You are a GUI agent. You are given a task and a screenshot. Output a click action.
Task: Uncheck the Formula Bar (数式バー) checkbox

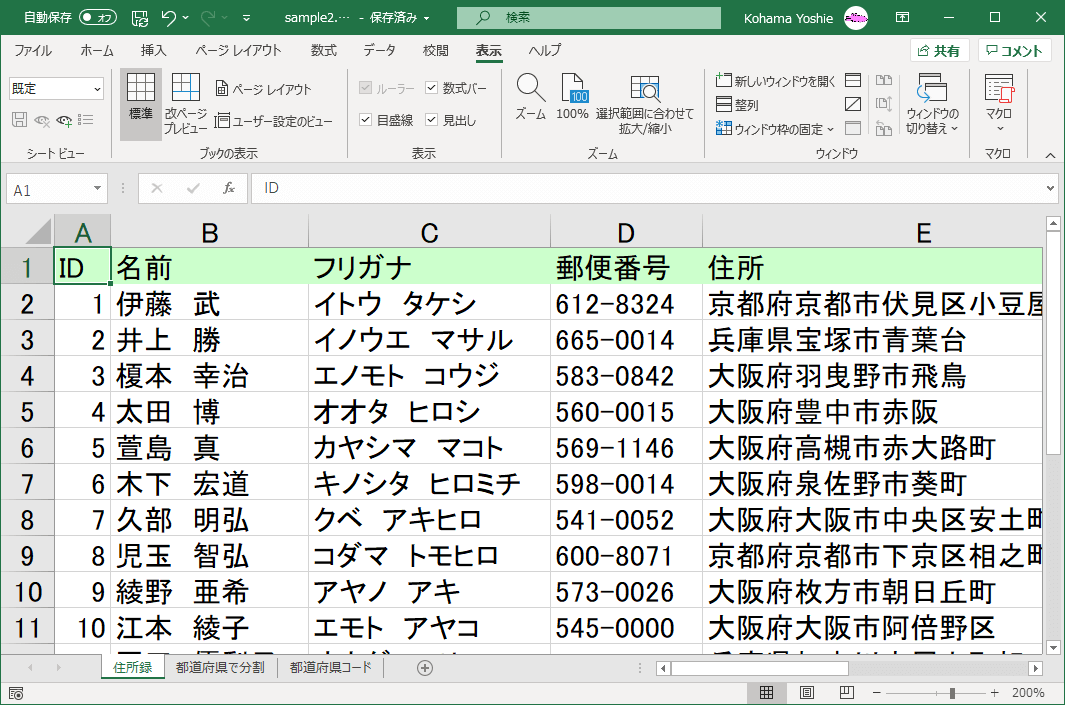coord(431,88)
